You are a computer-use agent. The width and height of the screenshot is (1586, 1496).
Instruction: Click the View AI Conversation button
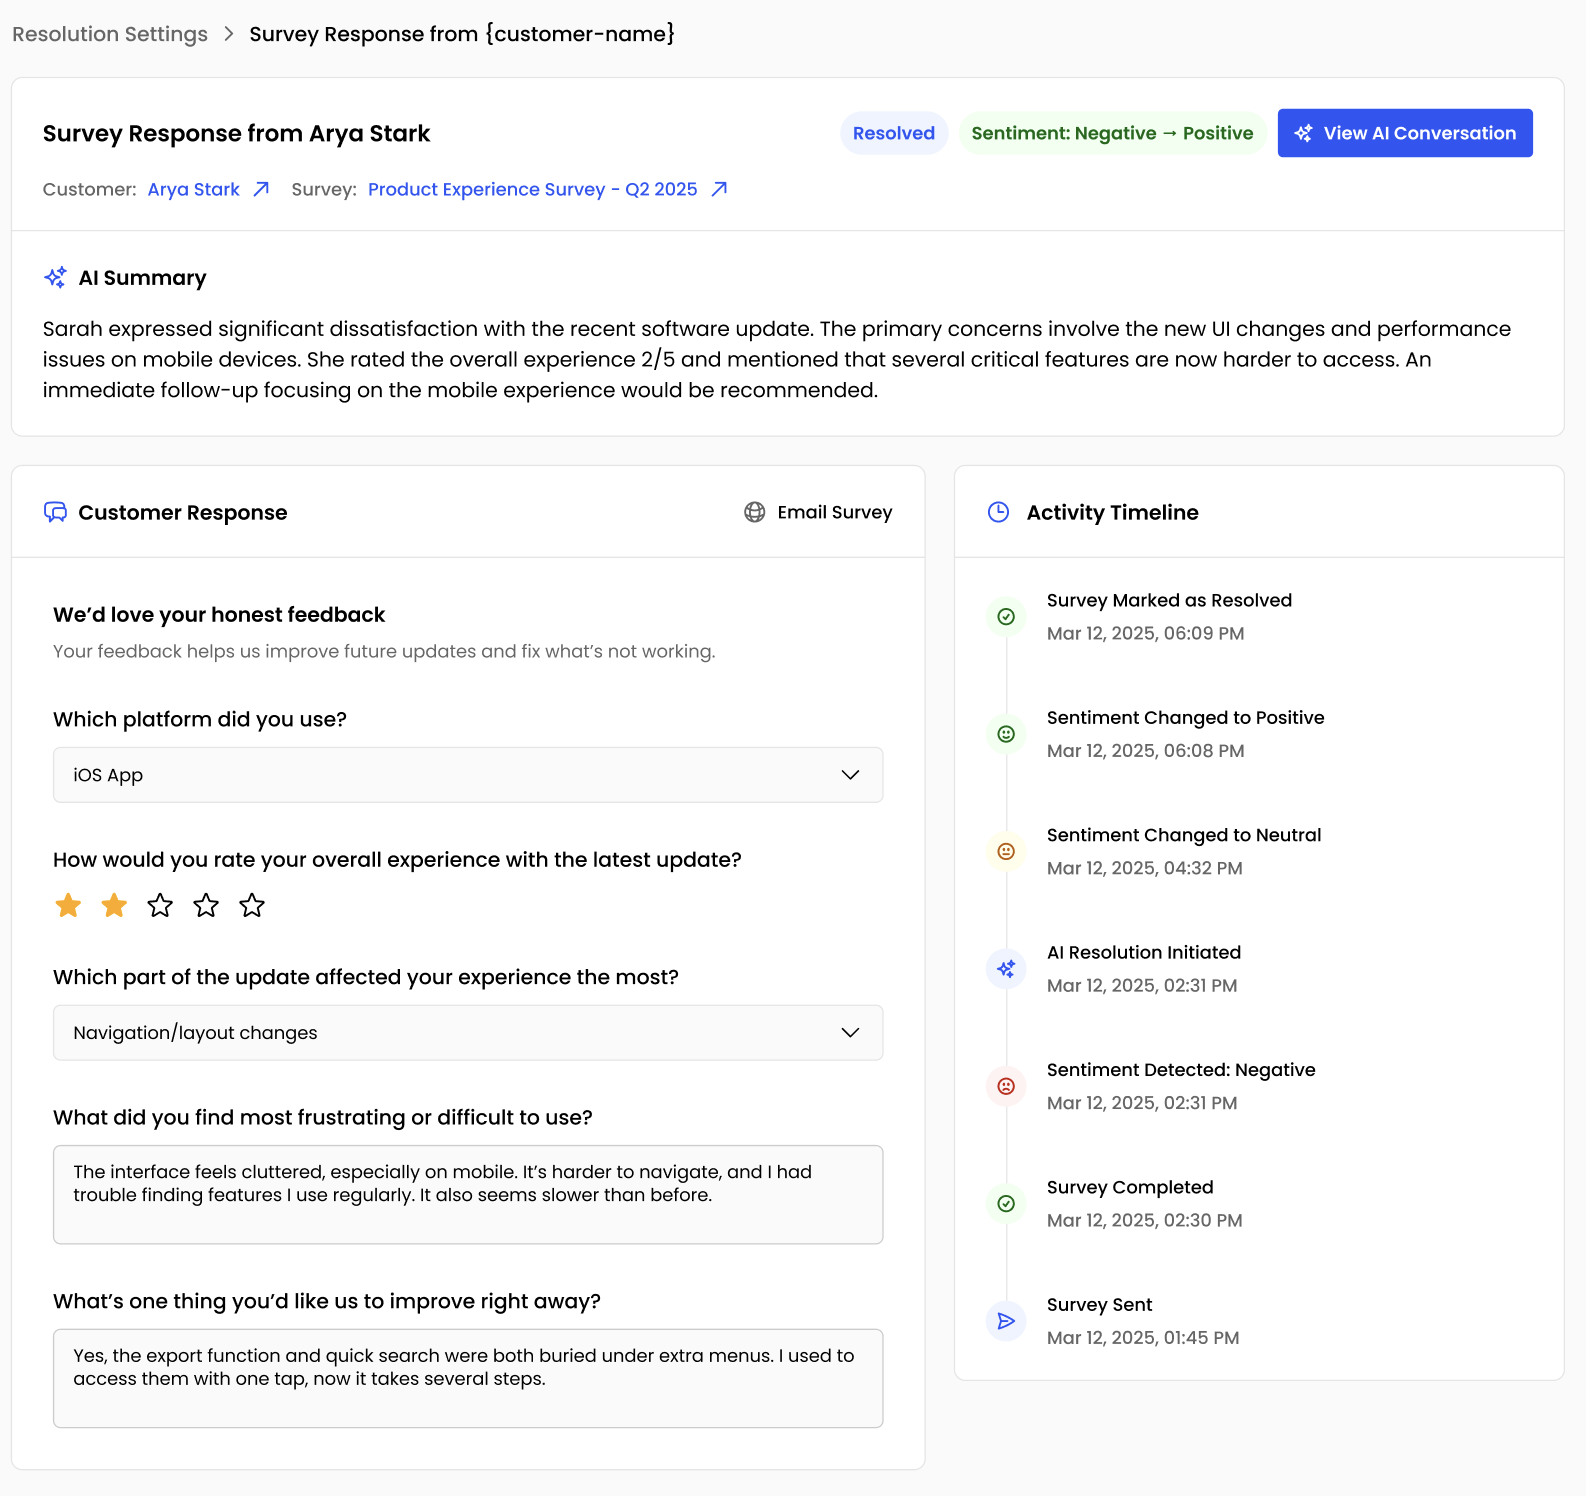(x=1404, y=132)
